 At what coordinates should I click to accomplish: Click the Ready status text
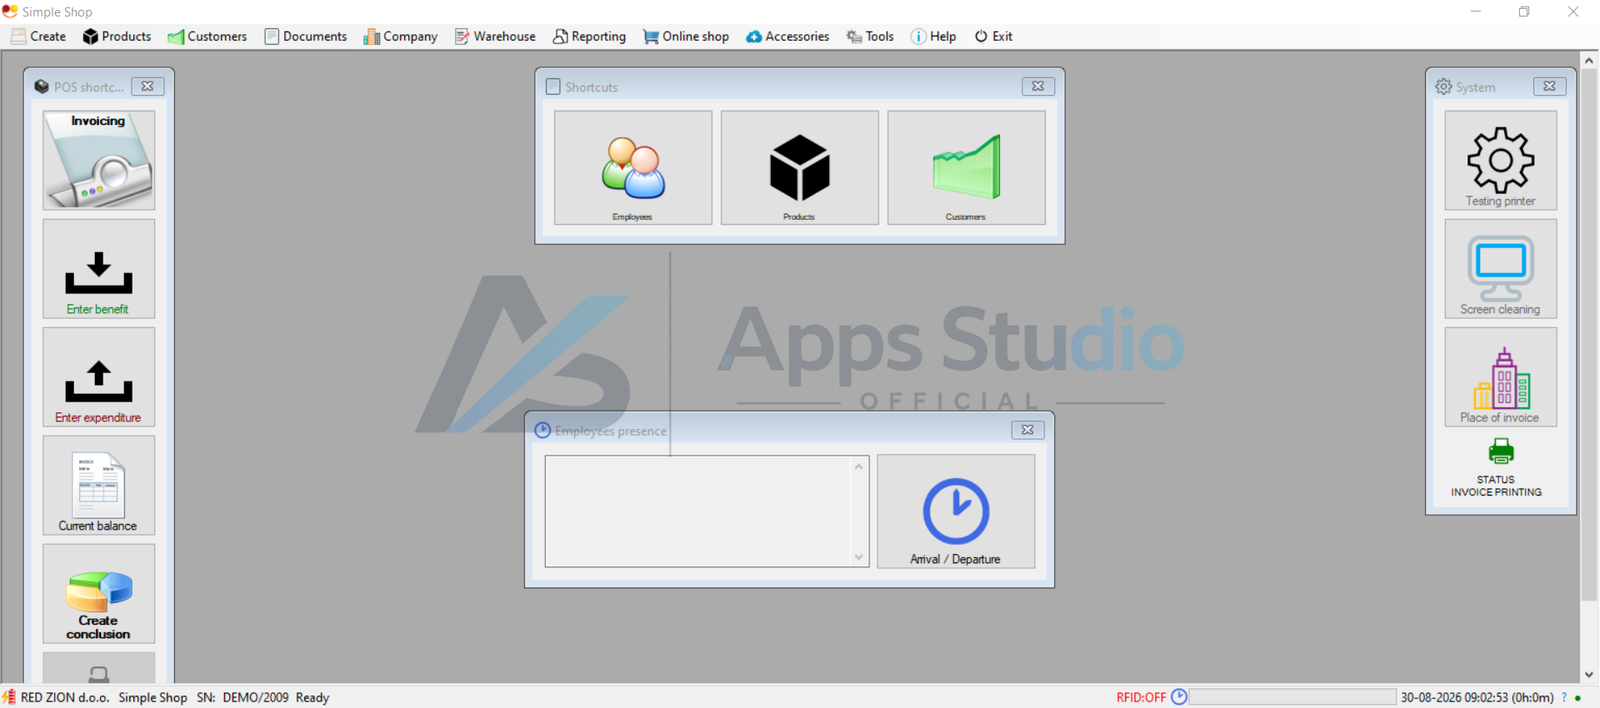click(x=312, y=697)
